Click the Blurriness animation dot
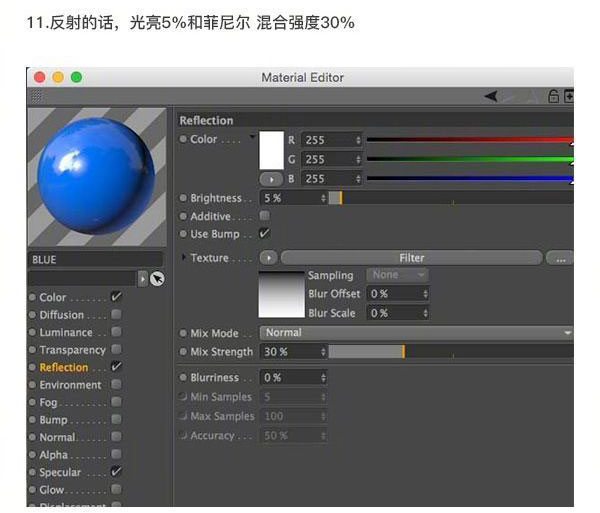Viewport: 600px width, 513px height. tap(183, 377)
